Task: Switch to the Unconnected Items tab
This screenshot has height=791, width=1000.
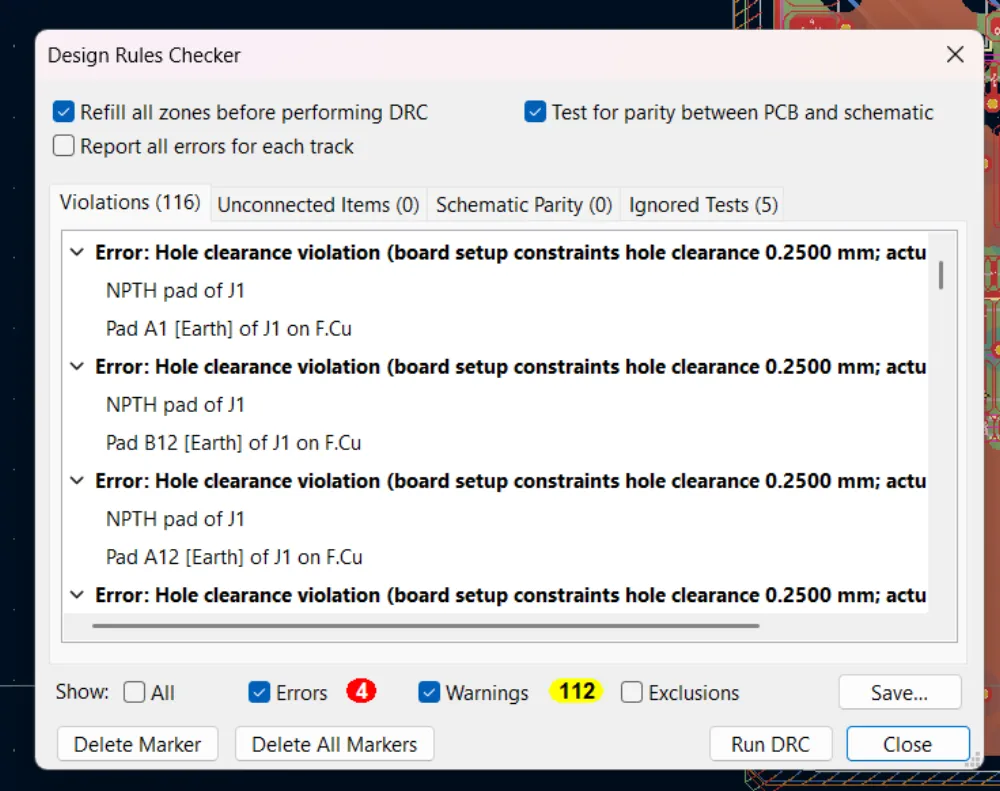Action: pyautogui.click(x=318, y=205)
